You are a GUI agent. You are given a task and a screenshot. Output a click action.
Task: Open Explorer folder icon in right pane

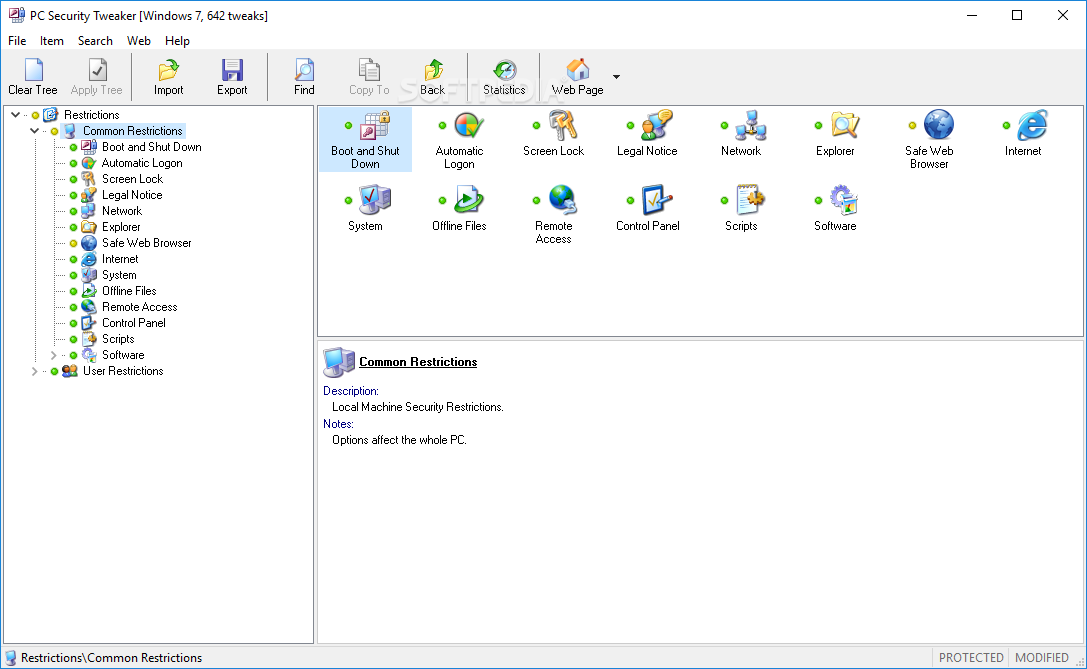click(844, 125)
